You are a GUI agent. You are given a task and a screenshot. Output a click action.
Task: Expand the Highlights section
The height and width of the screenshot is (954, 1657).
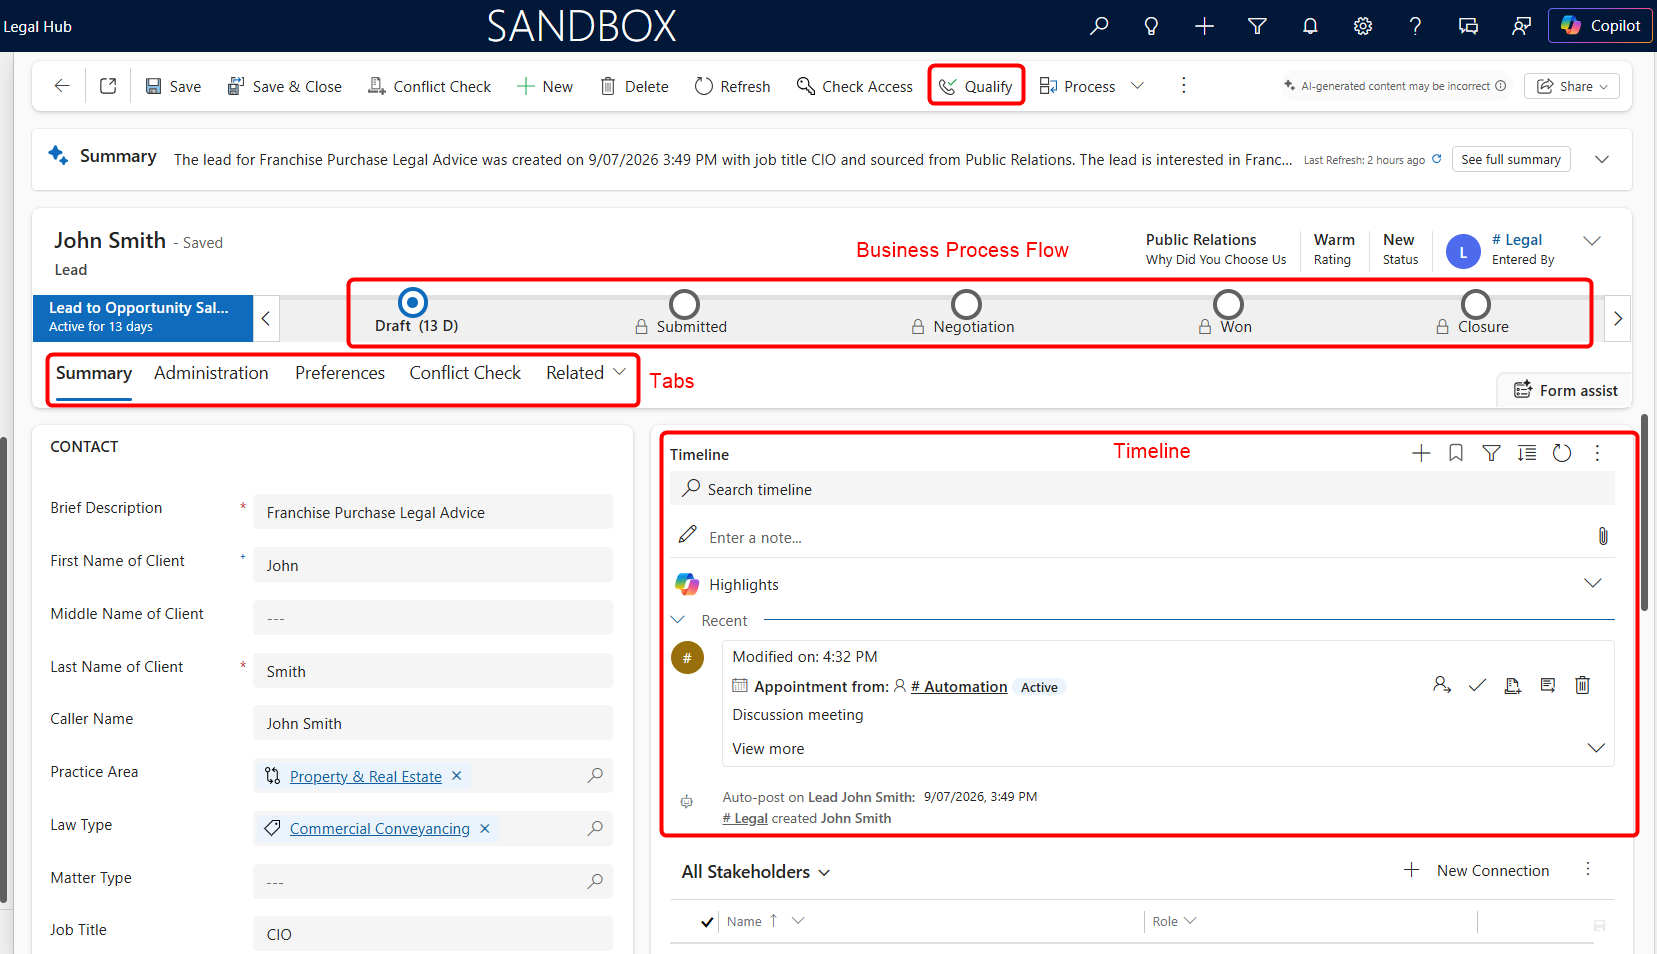[1593, 583]
